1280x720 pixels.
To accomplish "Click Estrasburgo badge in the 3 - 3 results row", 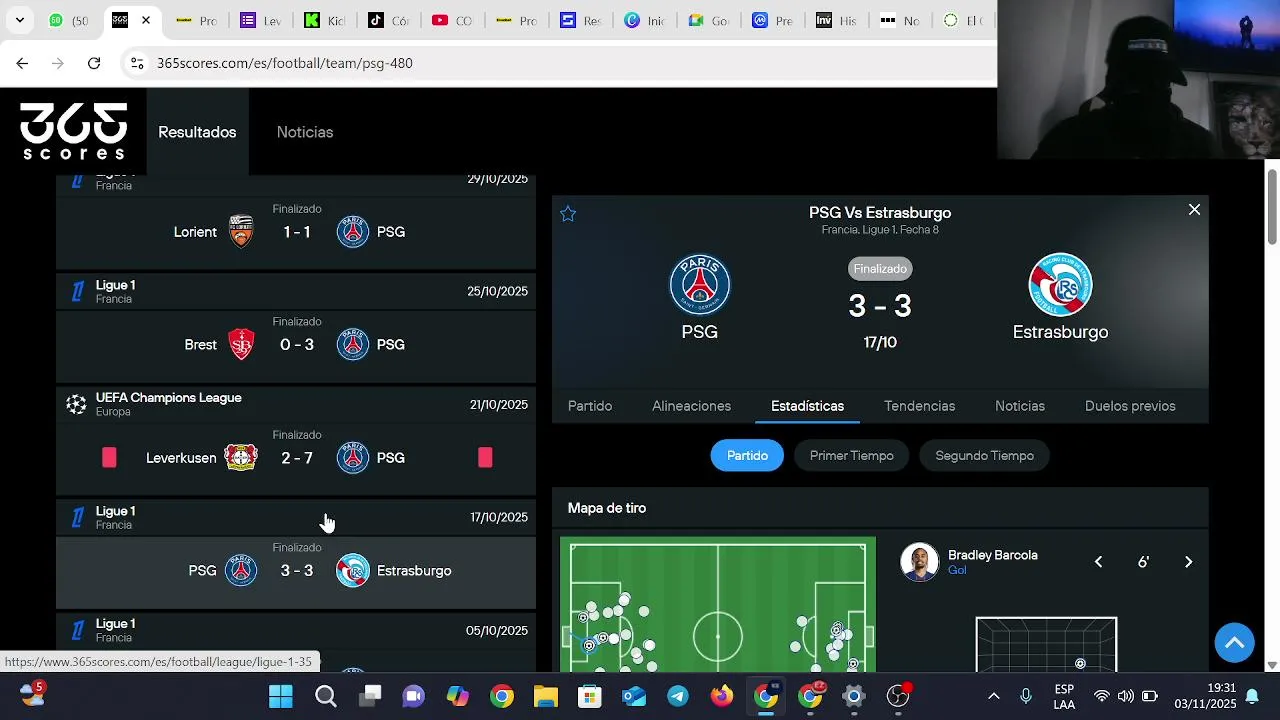I will (352, 571).
